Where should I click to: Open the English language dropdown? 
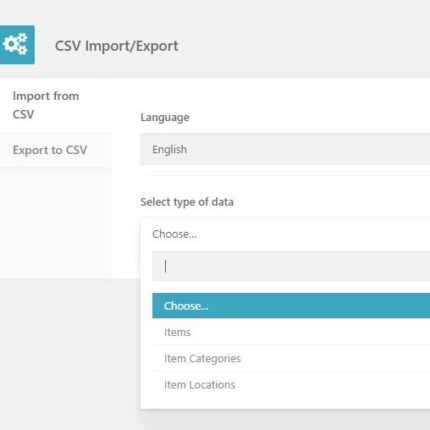pos(285,149)
